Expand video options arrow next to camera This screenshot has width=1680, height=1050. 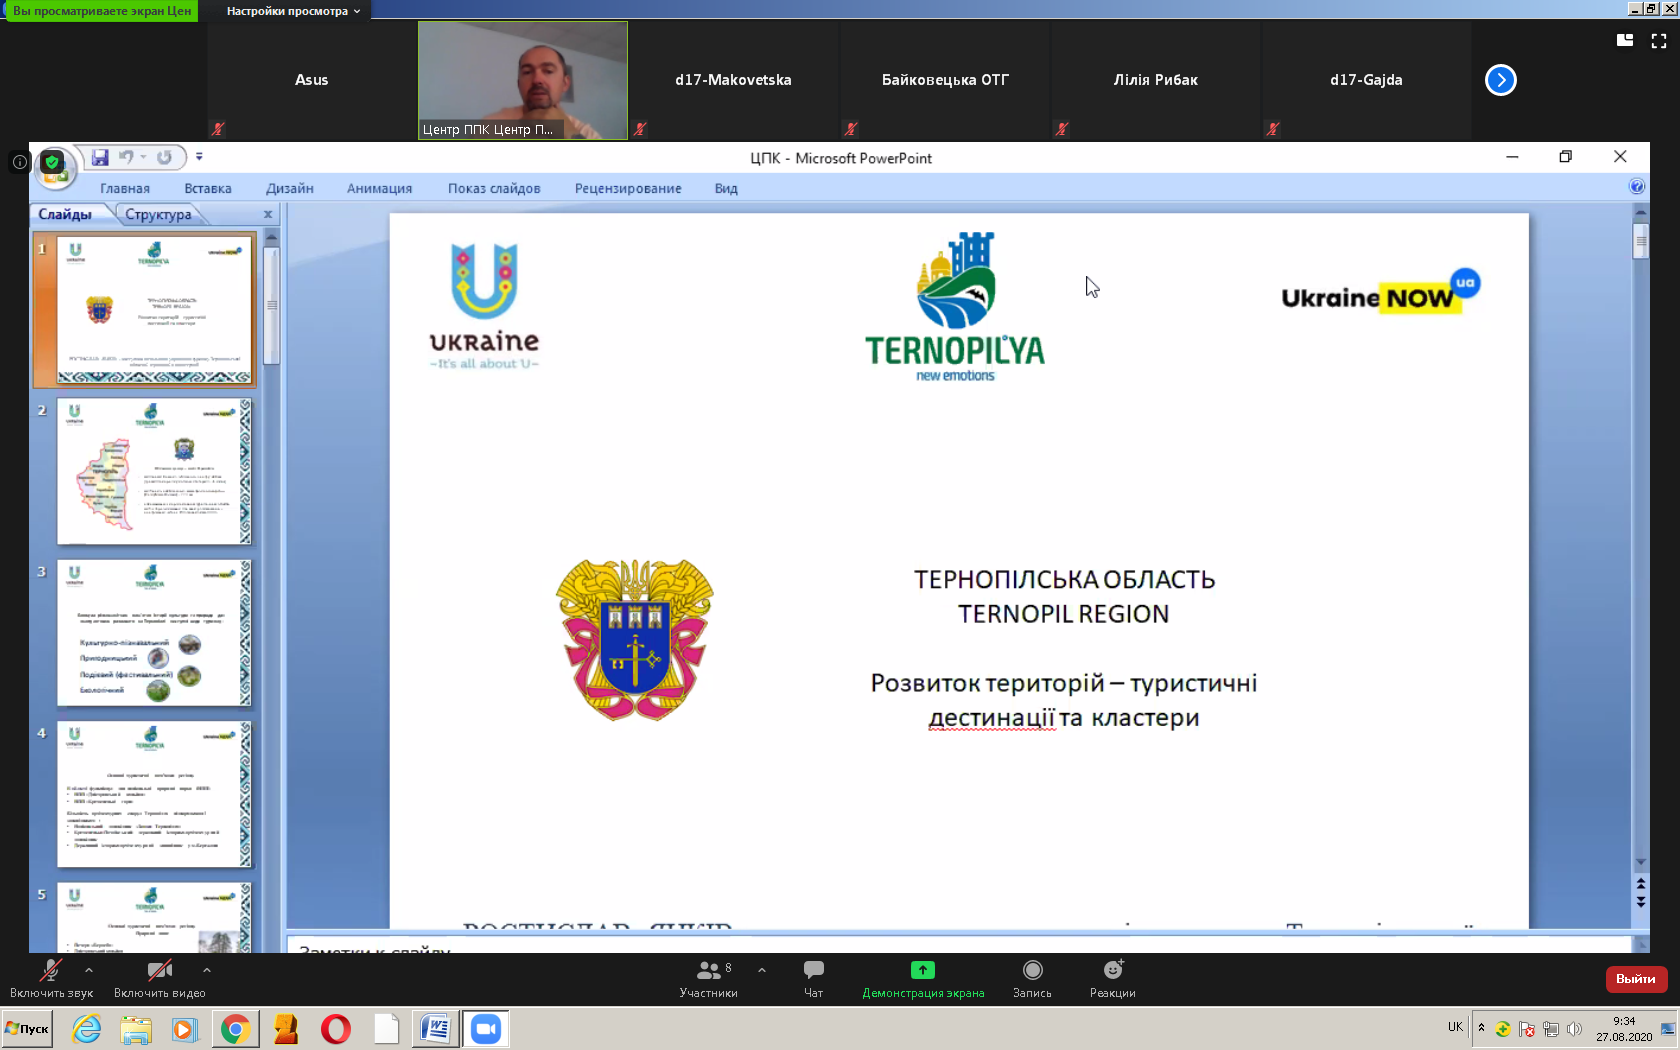tap(207, 970)
